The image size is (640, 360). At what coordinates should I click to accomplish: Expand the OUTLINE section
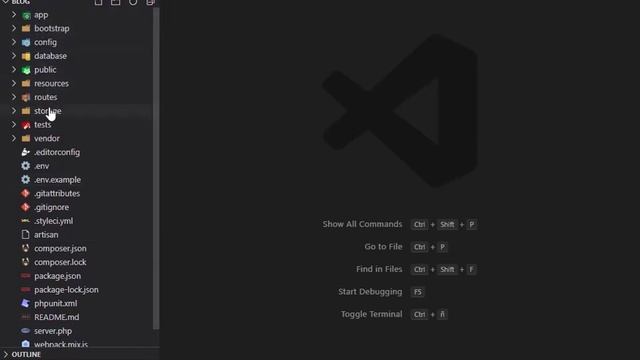coord(5,354)
